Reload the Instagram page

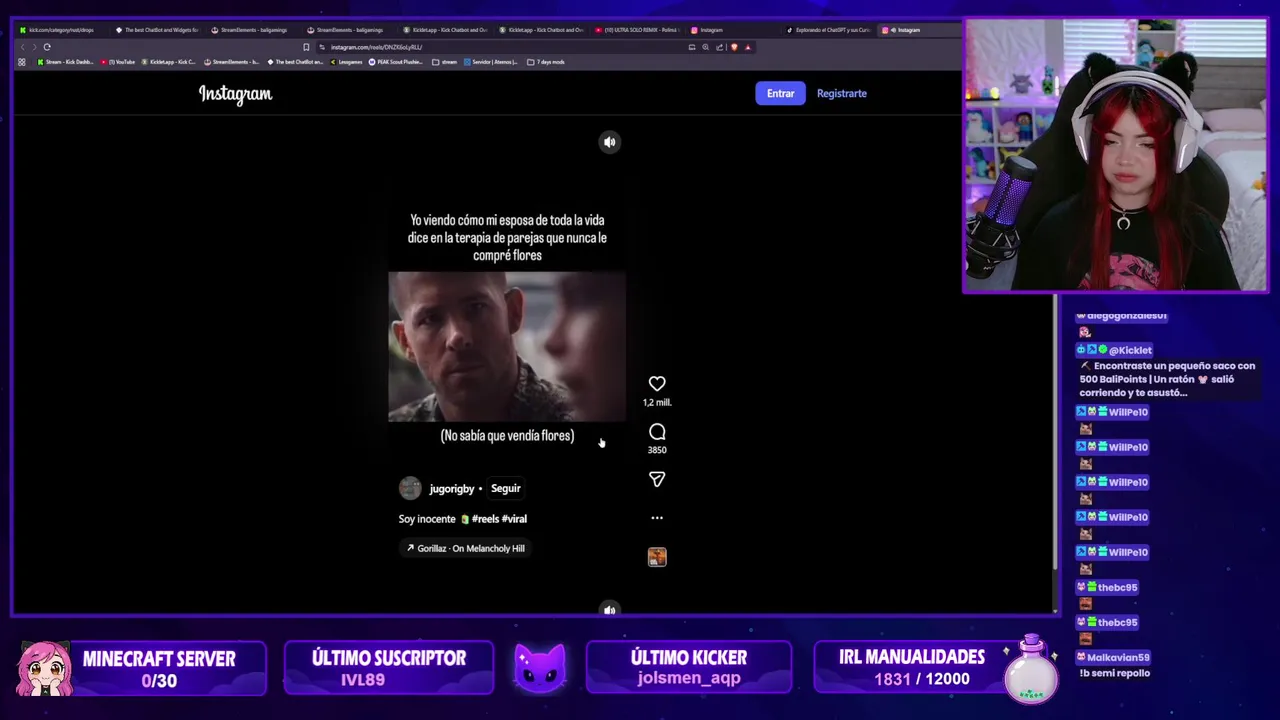(47, 47)
